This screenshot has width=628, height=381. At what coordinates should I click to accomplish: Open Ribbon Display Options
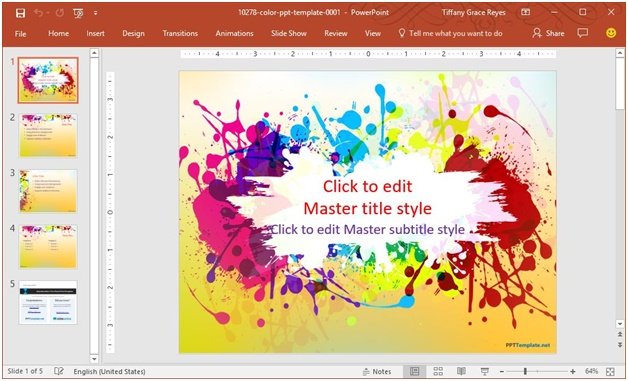point(525,12)
